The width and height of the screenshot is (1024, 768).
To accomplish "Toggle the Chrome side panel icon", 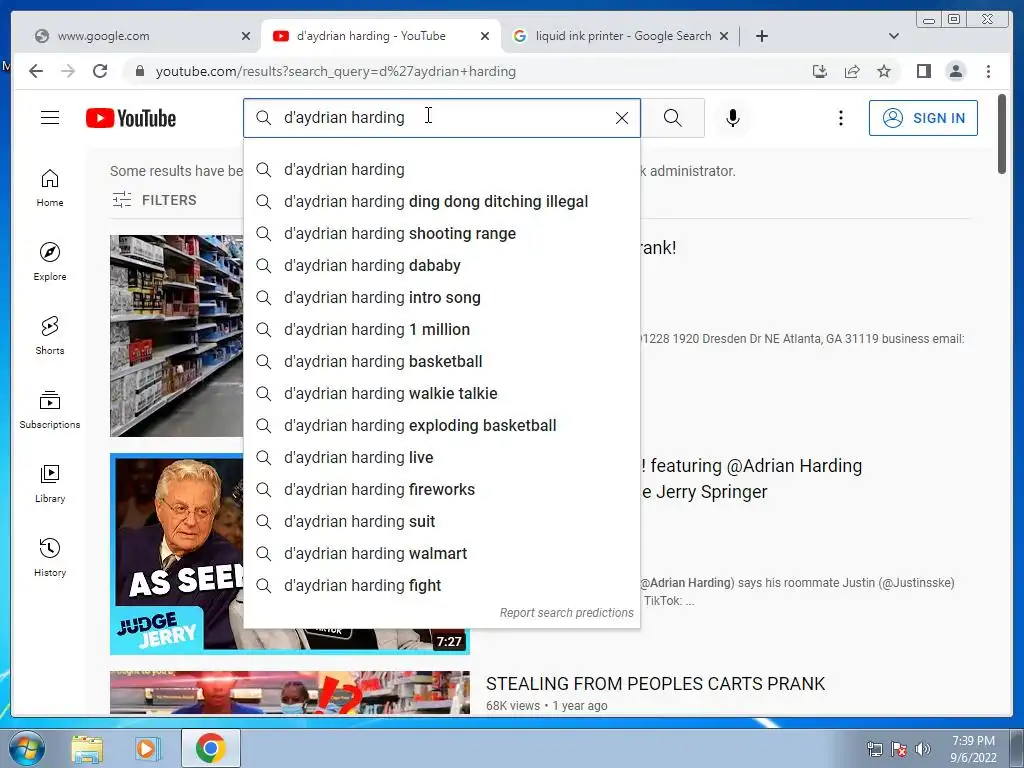I will pyautogui.click(x=923, y=71).
